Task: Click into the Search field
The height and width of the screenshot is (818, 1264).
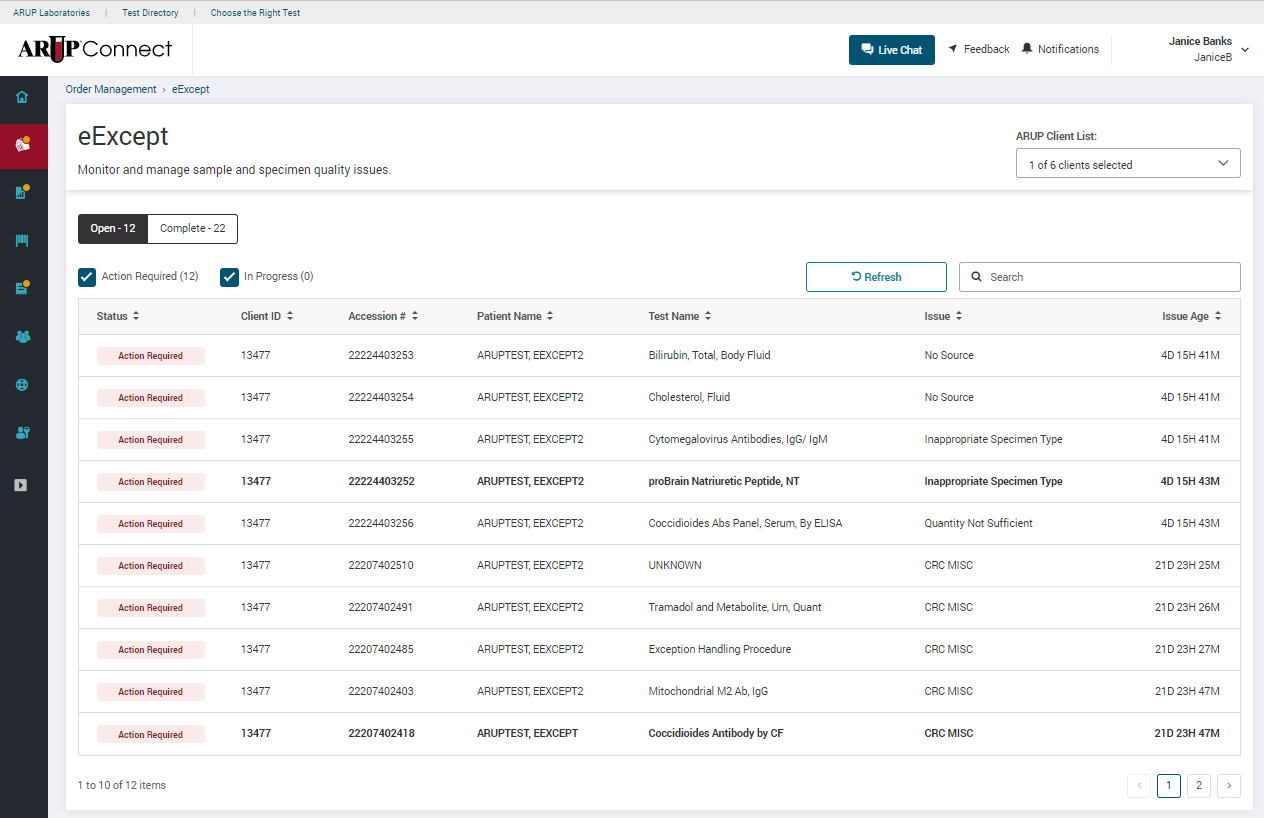Action: pyautogui.click(x=1100, y=277)
